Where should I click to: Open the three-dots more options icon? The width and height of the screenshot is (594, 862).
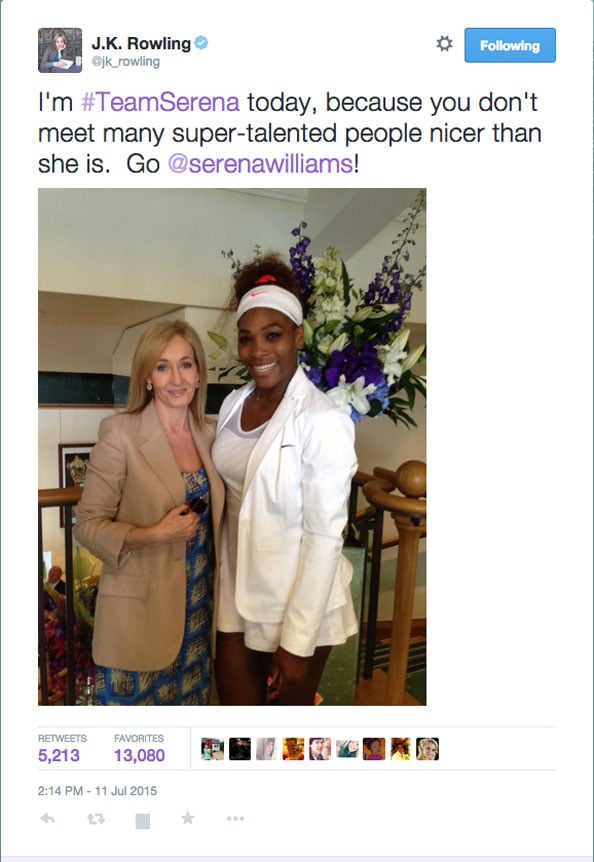click(235, 819)
